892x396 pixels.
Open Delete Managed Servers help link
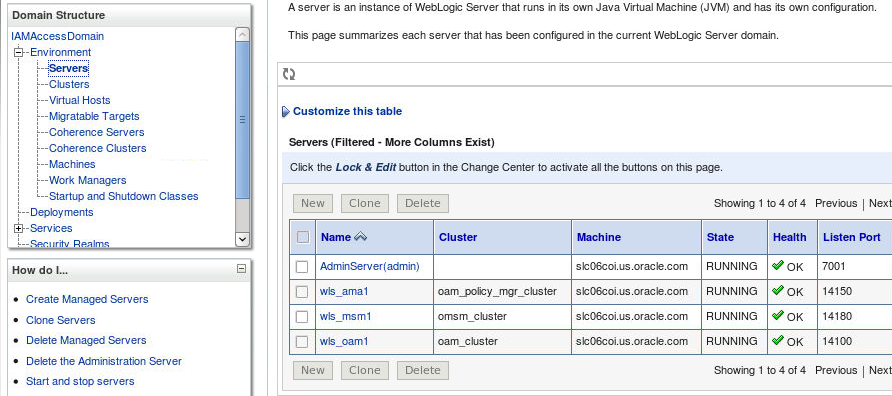(86, 340)
